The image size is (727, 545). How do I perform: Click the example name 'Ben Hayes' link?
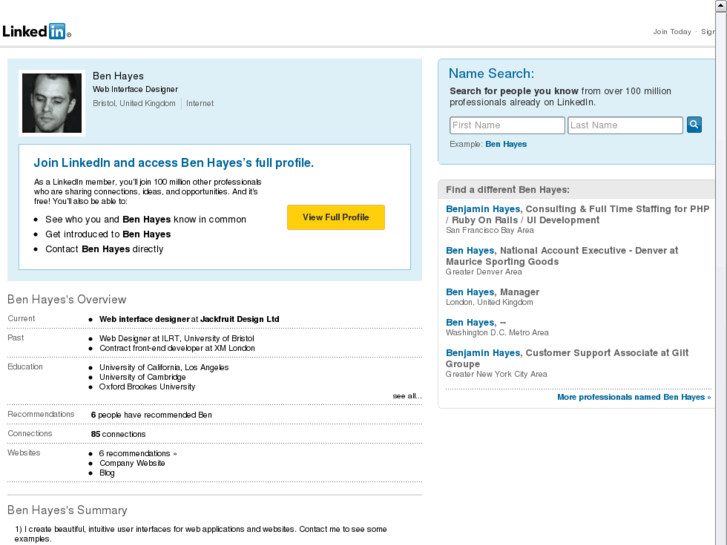tap(506, 144)
